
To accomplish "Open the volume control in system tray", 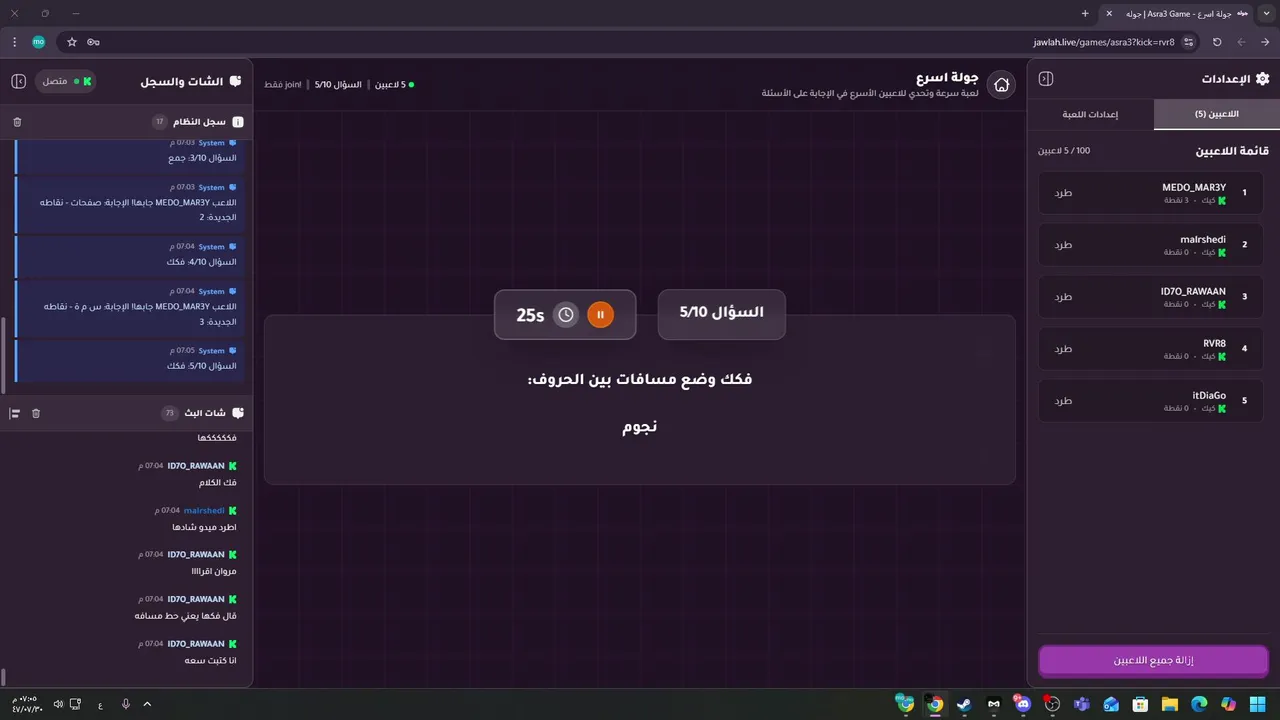I will pos(58,704).
